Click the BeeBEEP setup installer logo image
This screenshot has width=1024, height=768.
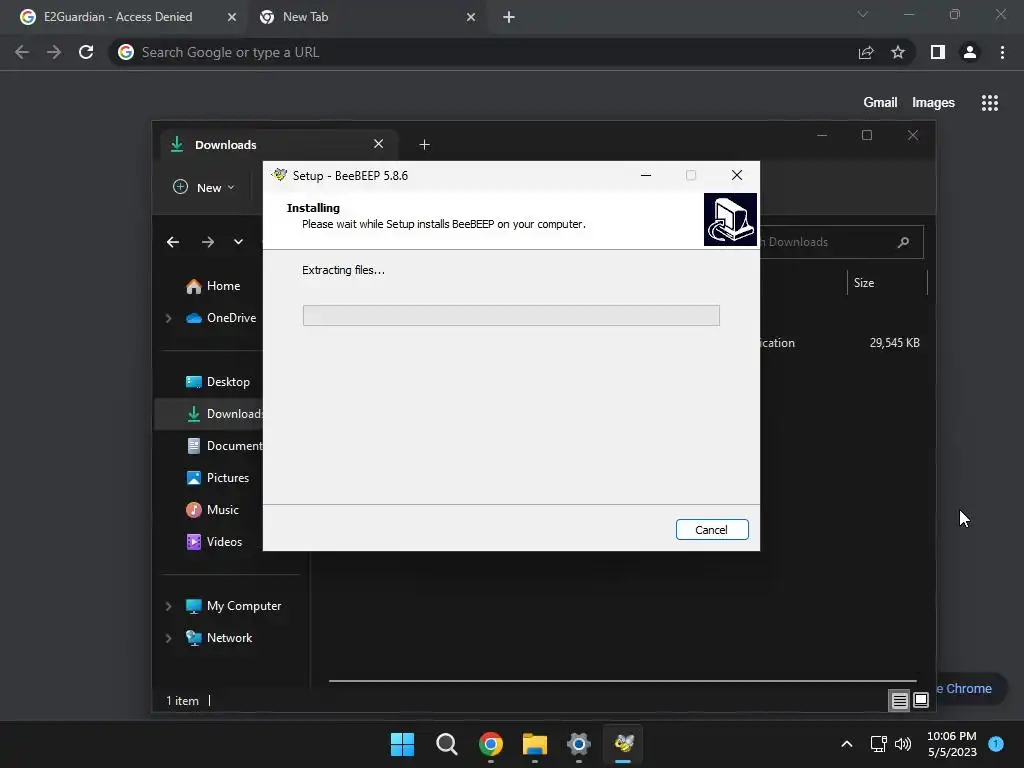[x=730, y=219]
